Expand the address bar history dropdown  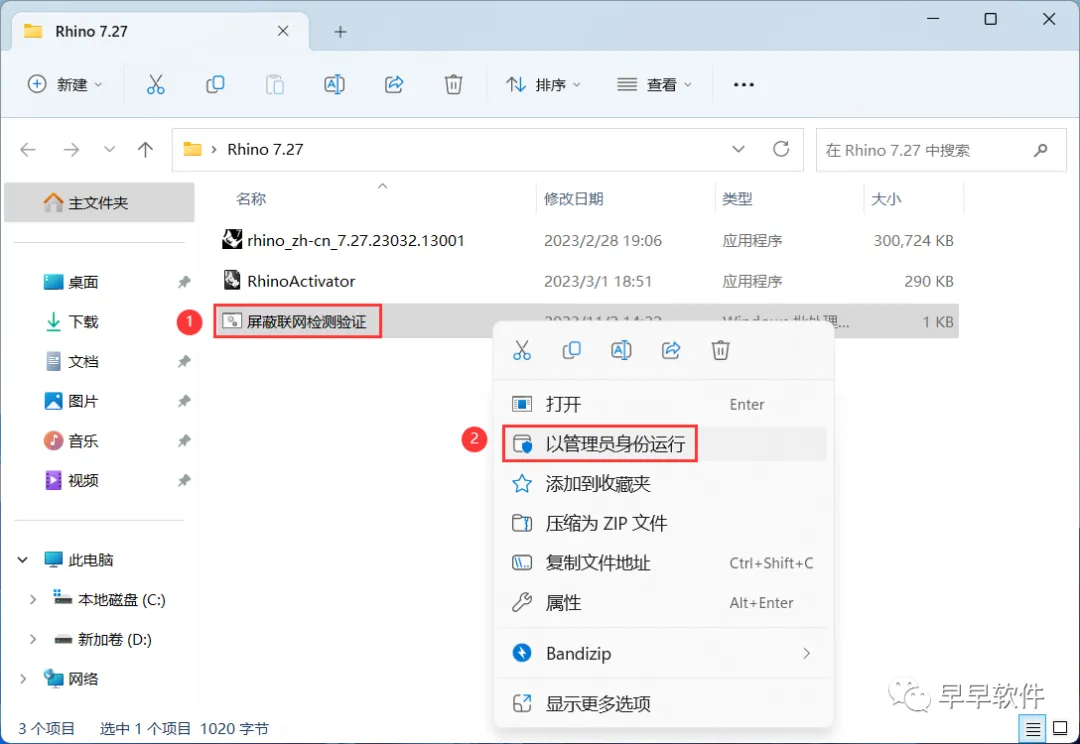(x=738, y=149)
